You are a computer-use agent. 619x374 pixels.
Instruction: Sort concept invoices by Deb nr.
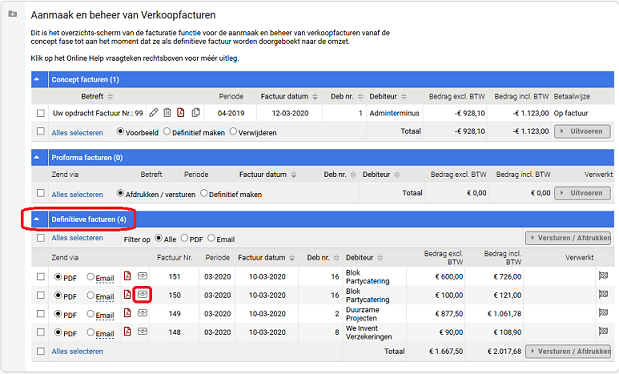360,97
